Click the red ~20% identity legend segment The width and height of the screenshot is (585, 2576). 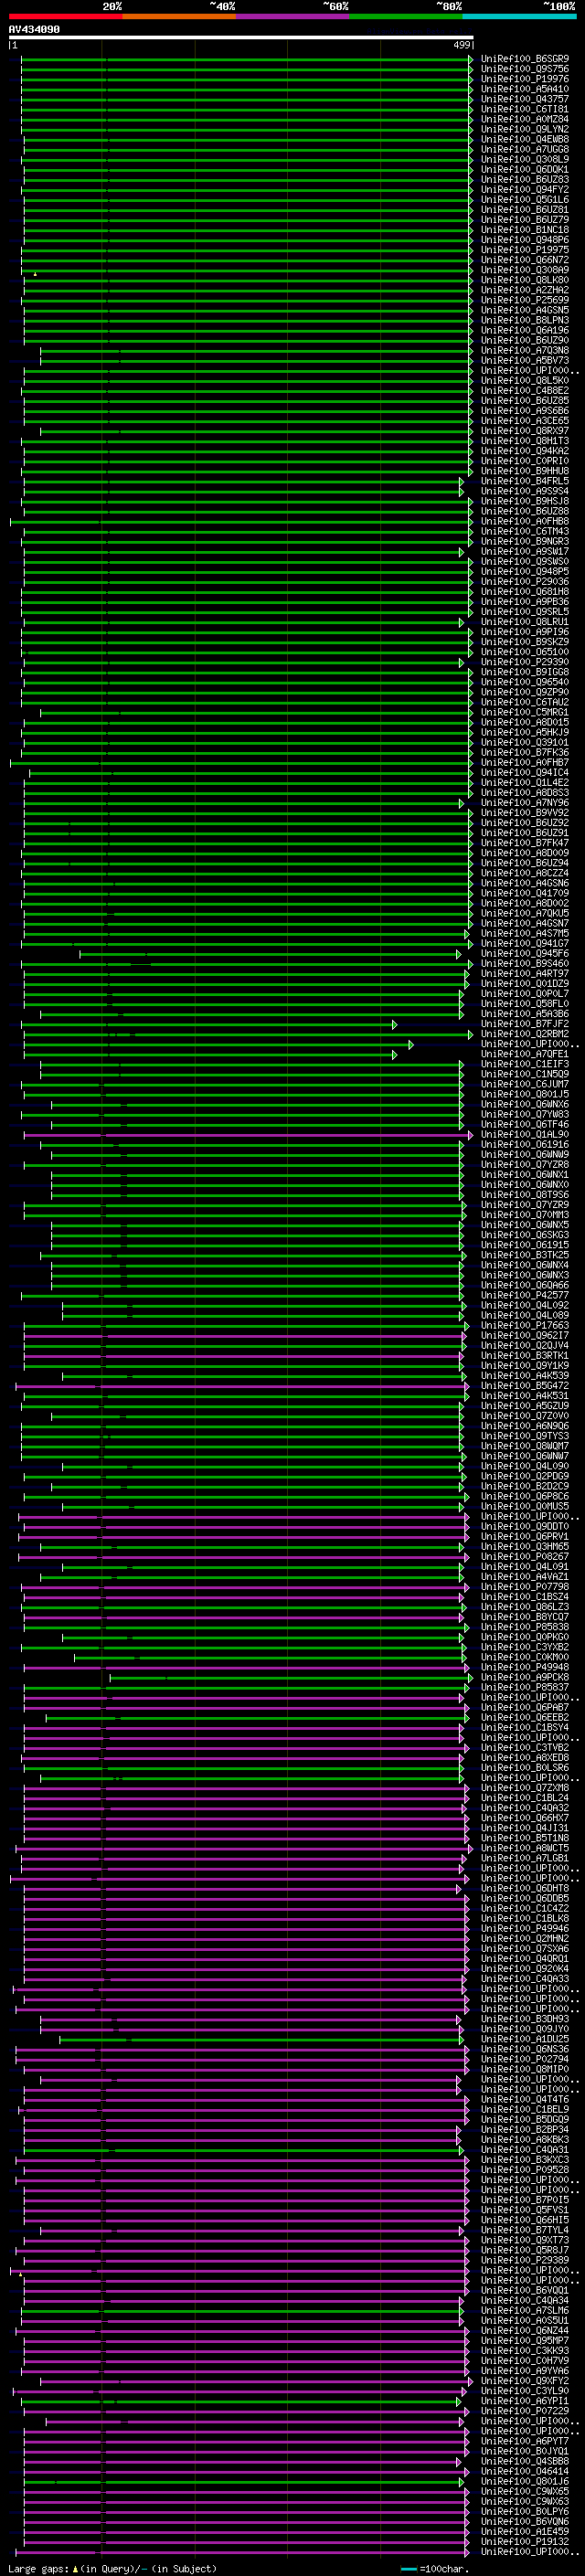65,17
